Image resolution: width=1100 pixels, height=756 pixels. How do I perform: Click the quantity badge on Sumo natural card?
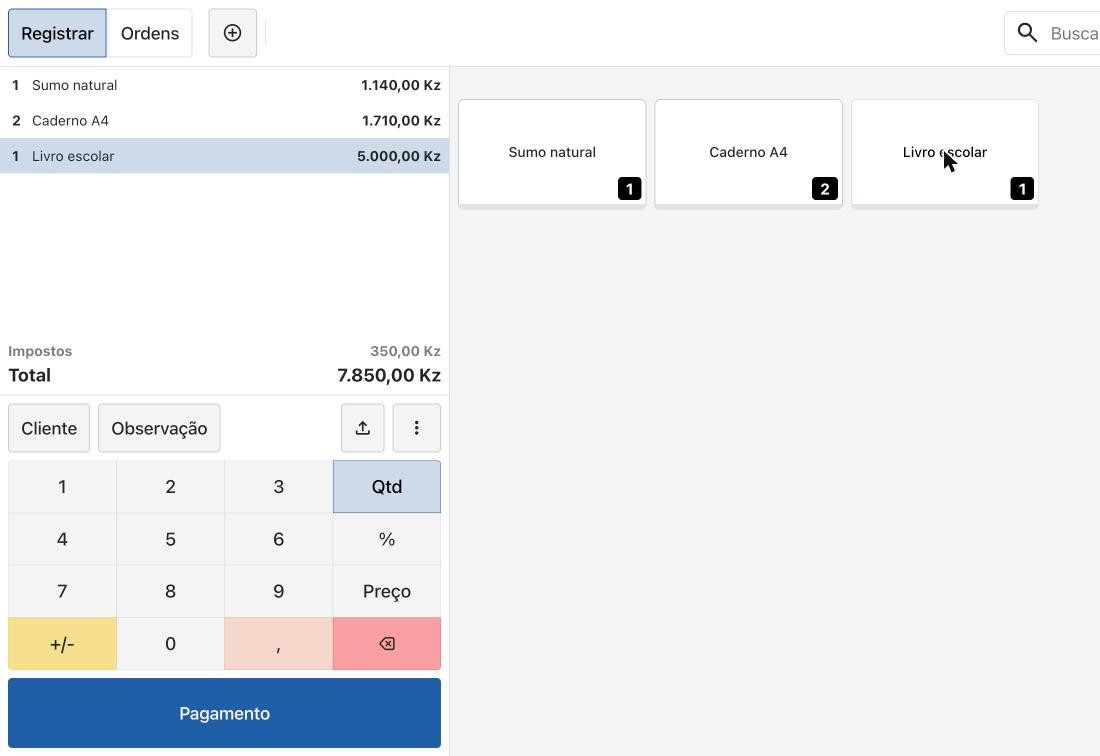pos(629,189)
